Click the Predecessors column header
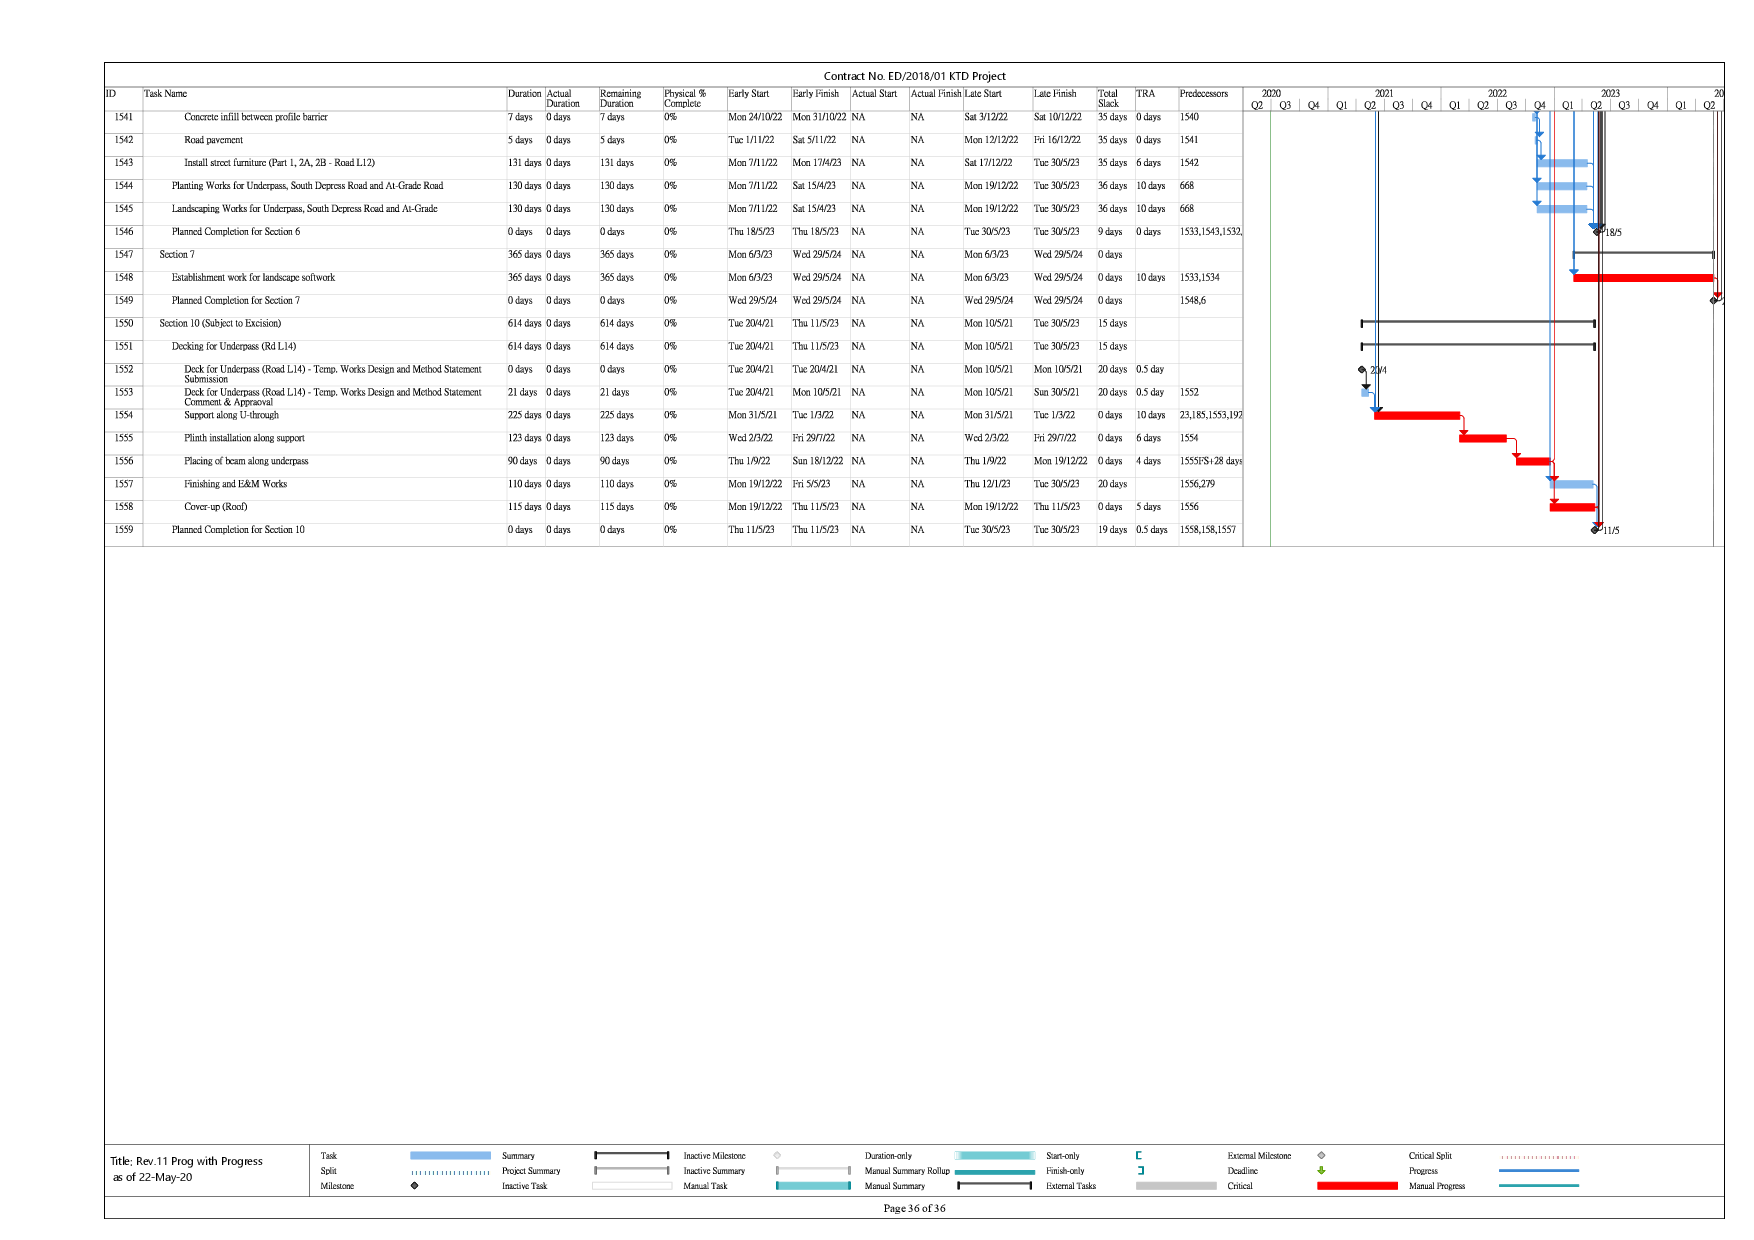Image resolution: width=1754 pixels, height=1240 pixels. click(x=1203, y=94)
